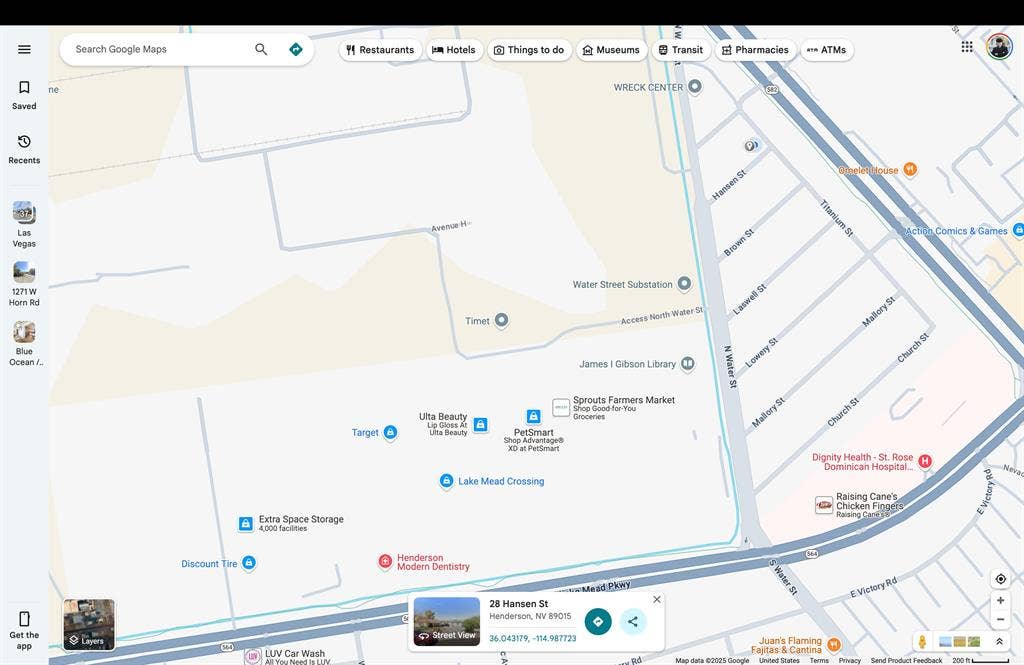Click the search magnifier icon
This screenshot has width=1024, height=665.
[x=261, y=50]
